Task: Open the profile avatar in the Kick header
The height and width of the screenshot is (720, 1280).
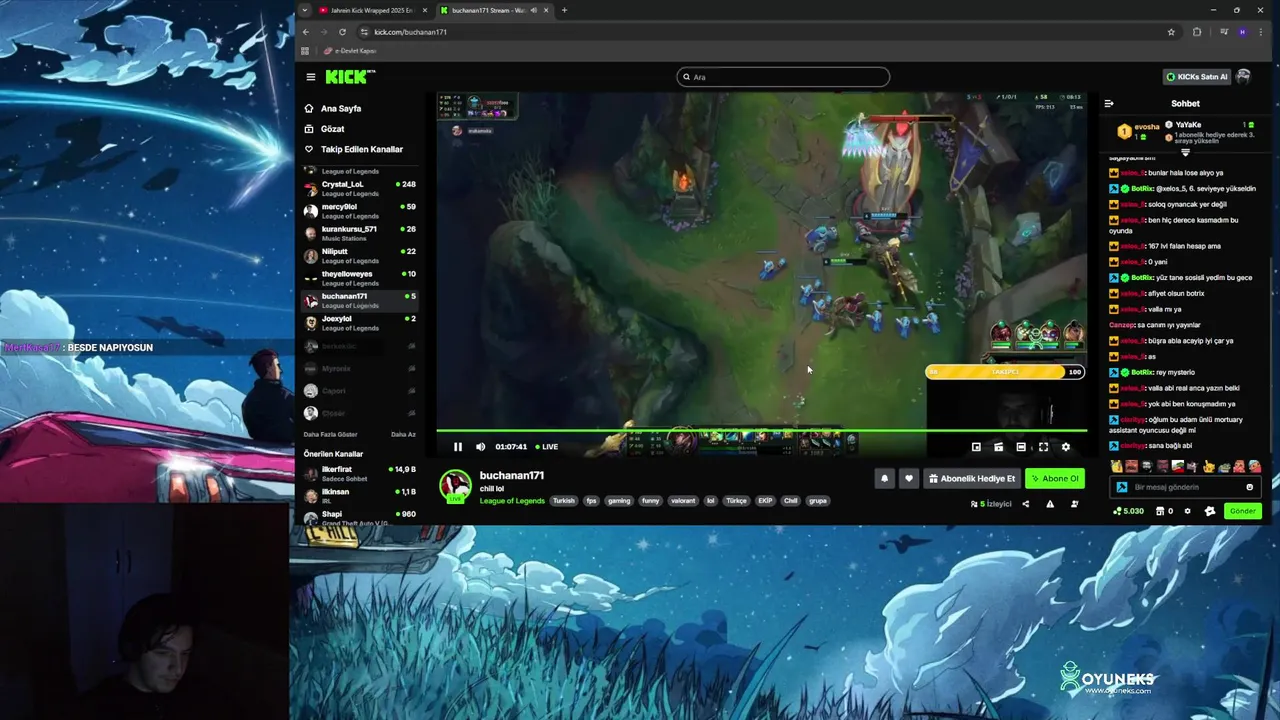Action: point(1244,77)
